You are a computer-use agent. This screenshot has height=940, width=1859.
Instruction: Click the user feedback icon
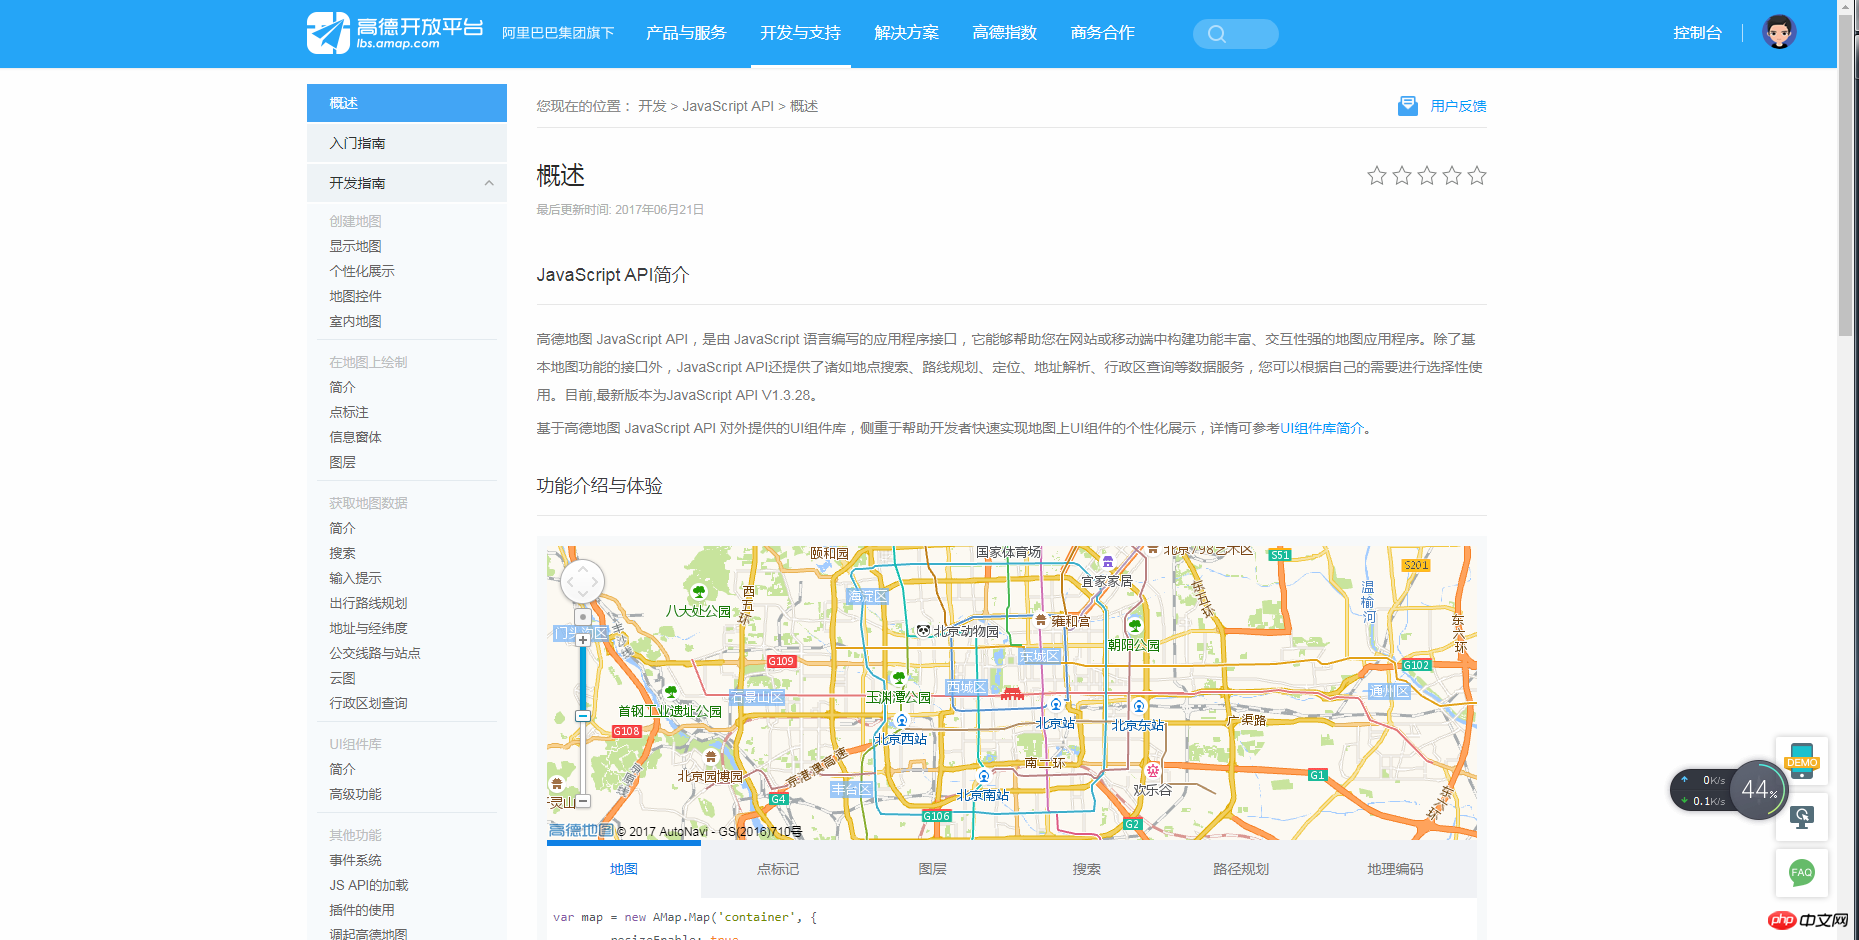1407,106
